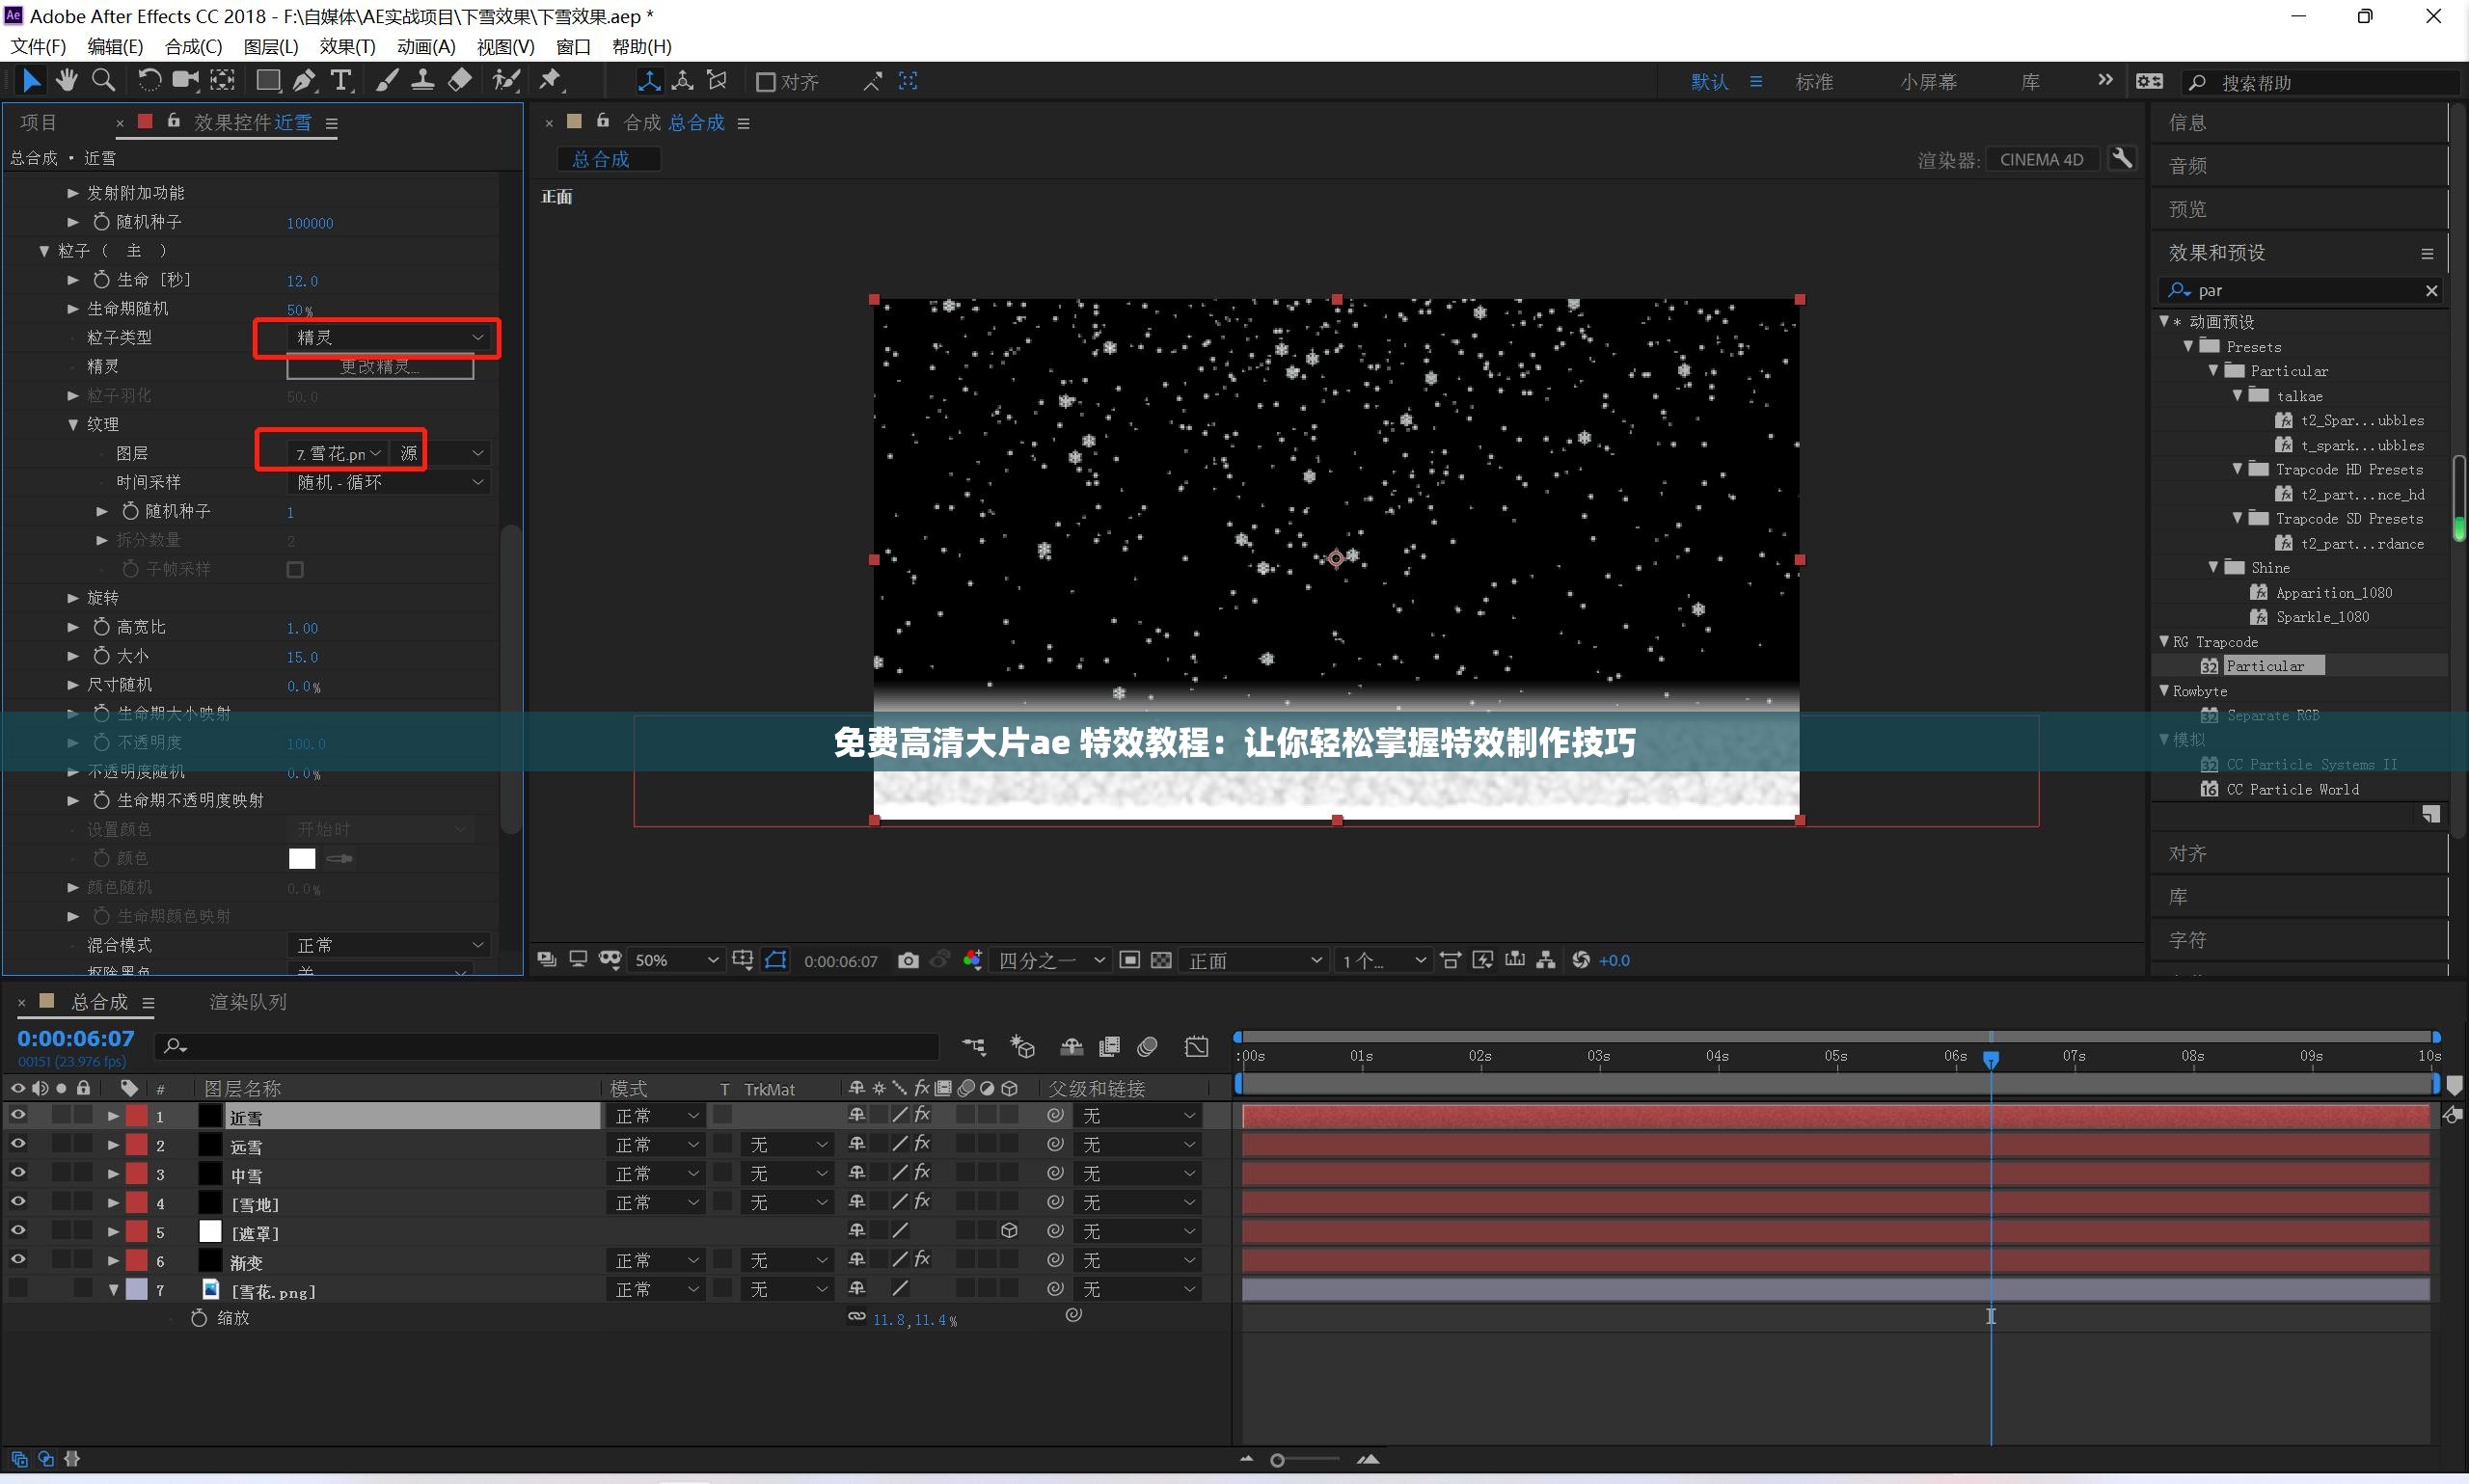Click the timeline layer search field
This screenshot has height=1484, width=2469.
[547, 1046]
